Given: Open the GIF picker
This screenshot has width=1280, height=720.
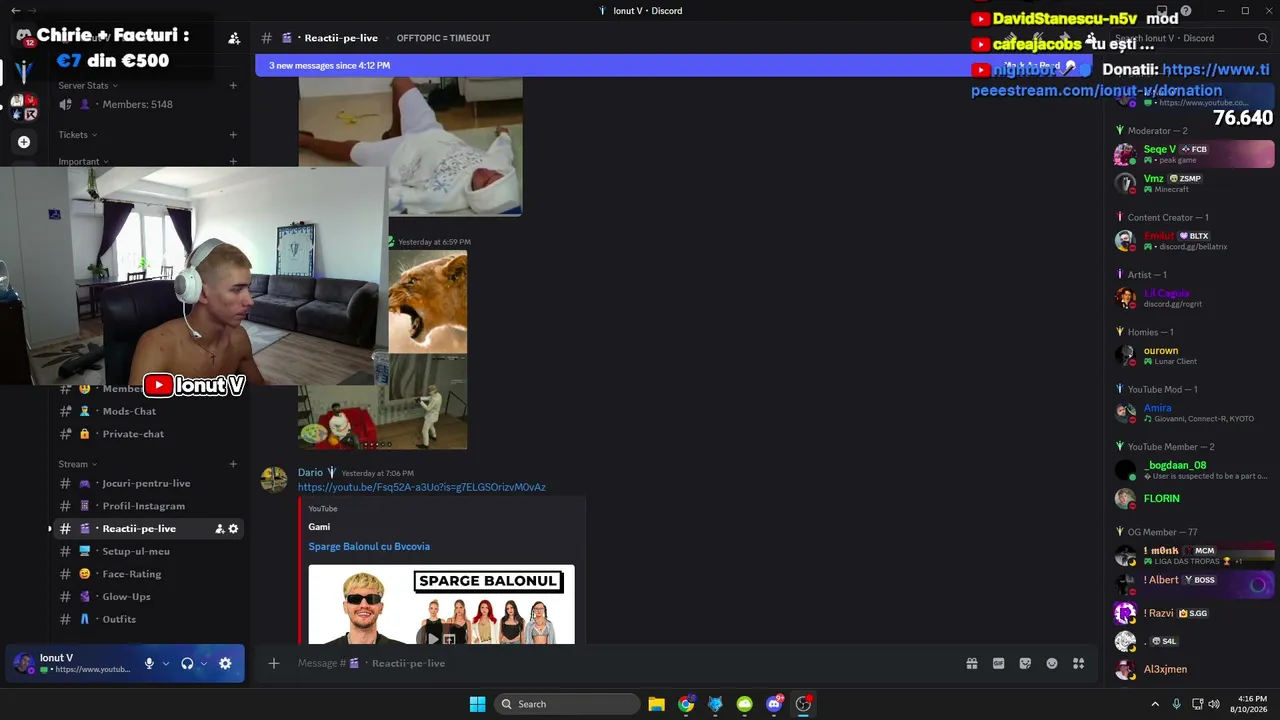Looking at the screenshot, I should 998,663.
